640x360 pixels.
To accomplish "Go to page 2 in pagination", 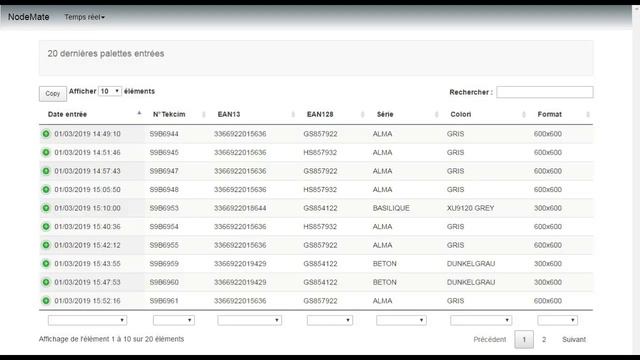I will (544, 340).
